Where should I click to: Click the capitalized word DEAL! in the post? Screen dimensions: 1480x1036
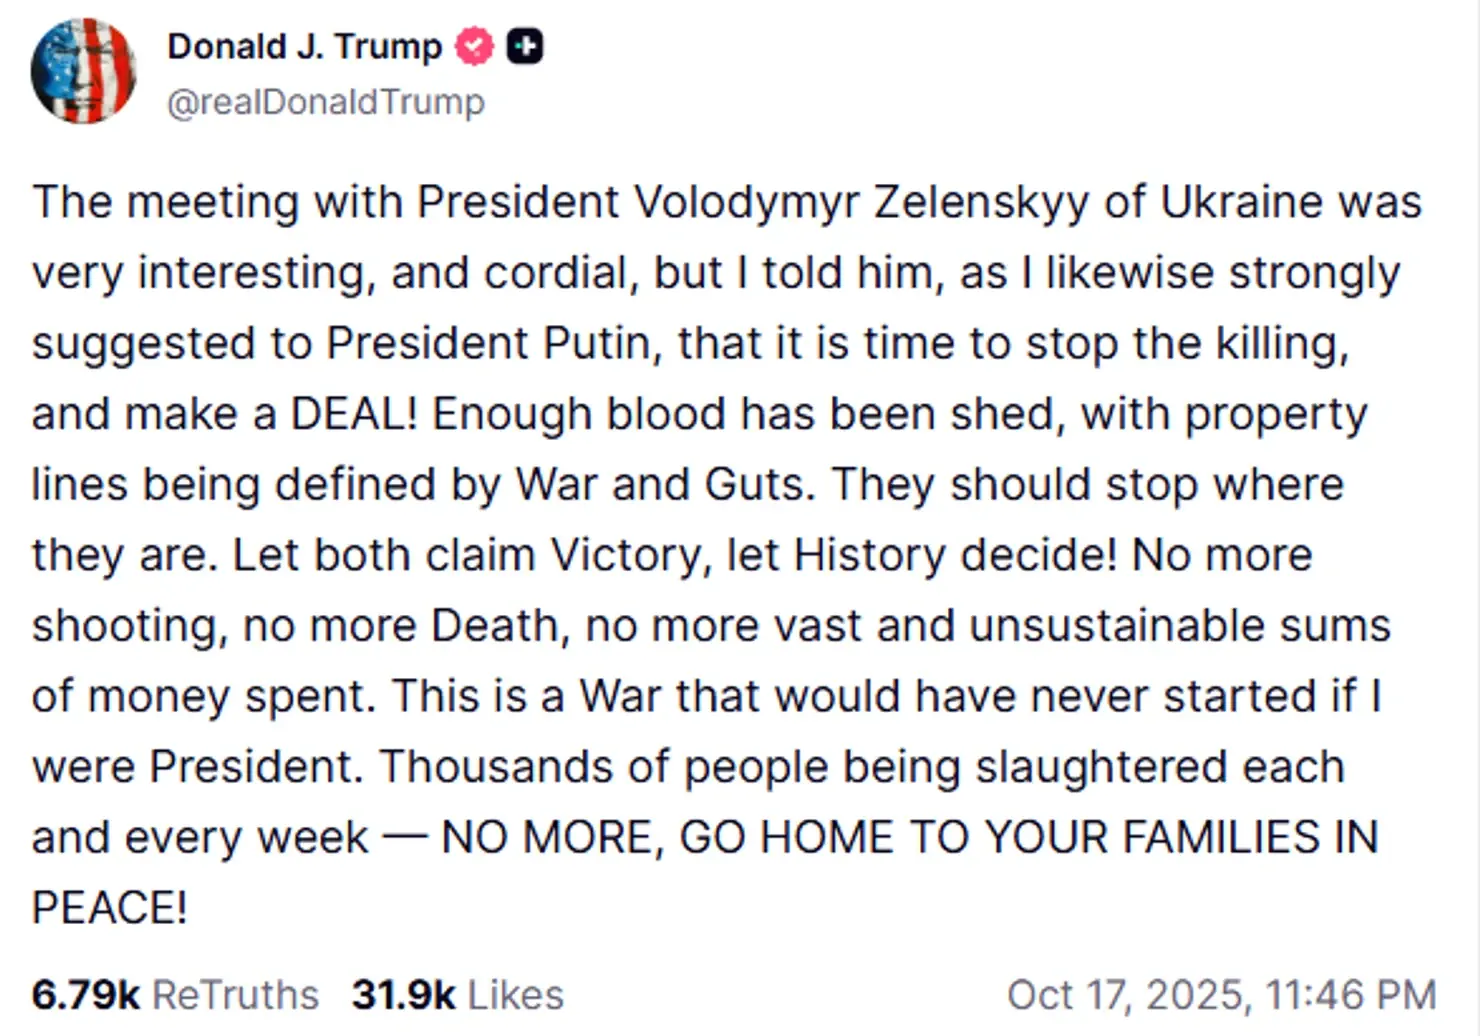point(354,414)
